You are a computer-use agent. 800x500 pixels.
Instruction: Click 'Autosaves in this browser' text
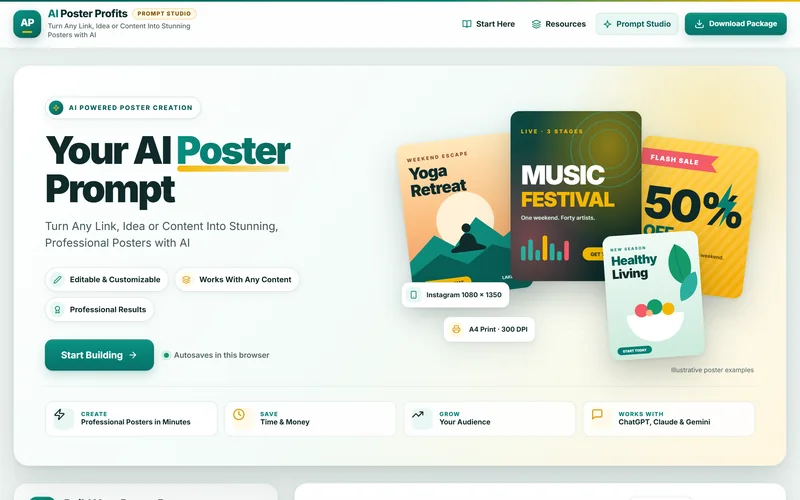click(x=221, y=355)
